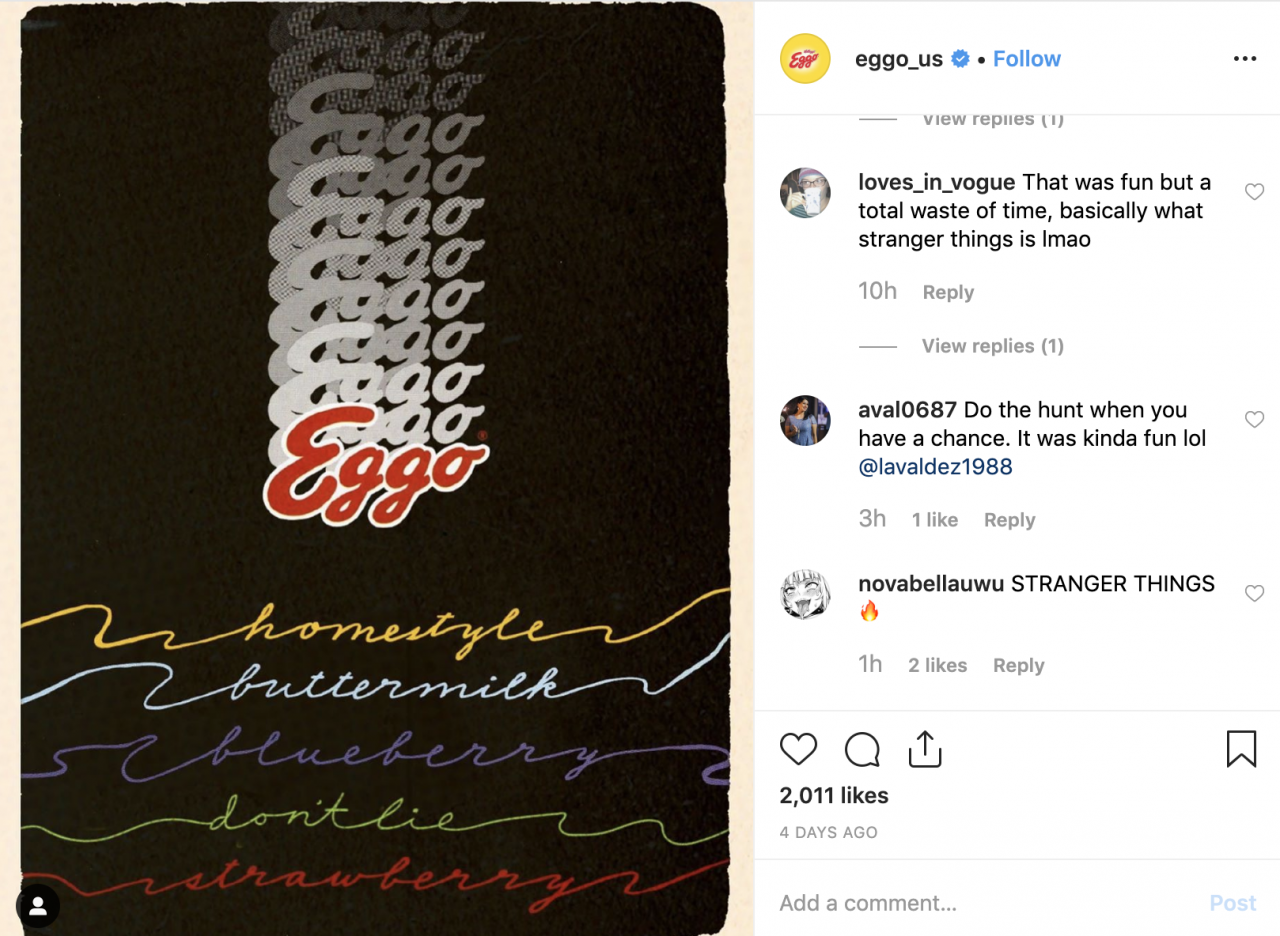The width and height of the screenshot is (1280, 936).
Task: Reply to novabellauwu's comment
Action: coord(1018,666)
